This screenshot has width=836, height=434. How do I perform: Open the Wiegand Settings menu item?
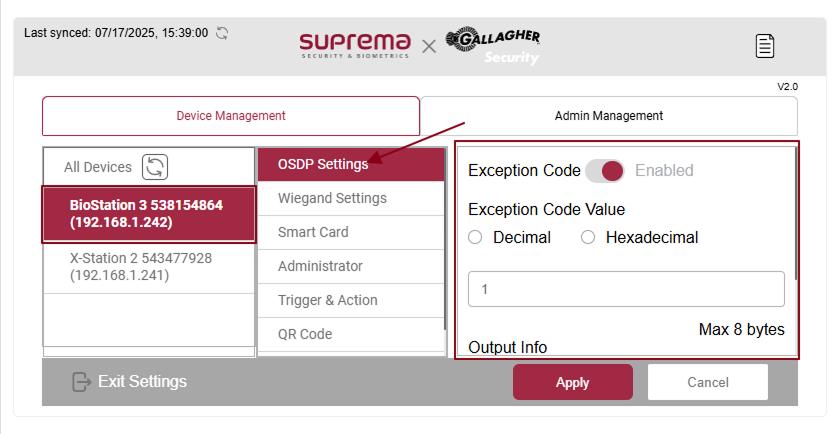pyautogui.click(x=332, y=198)
